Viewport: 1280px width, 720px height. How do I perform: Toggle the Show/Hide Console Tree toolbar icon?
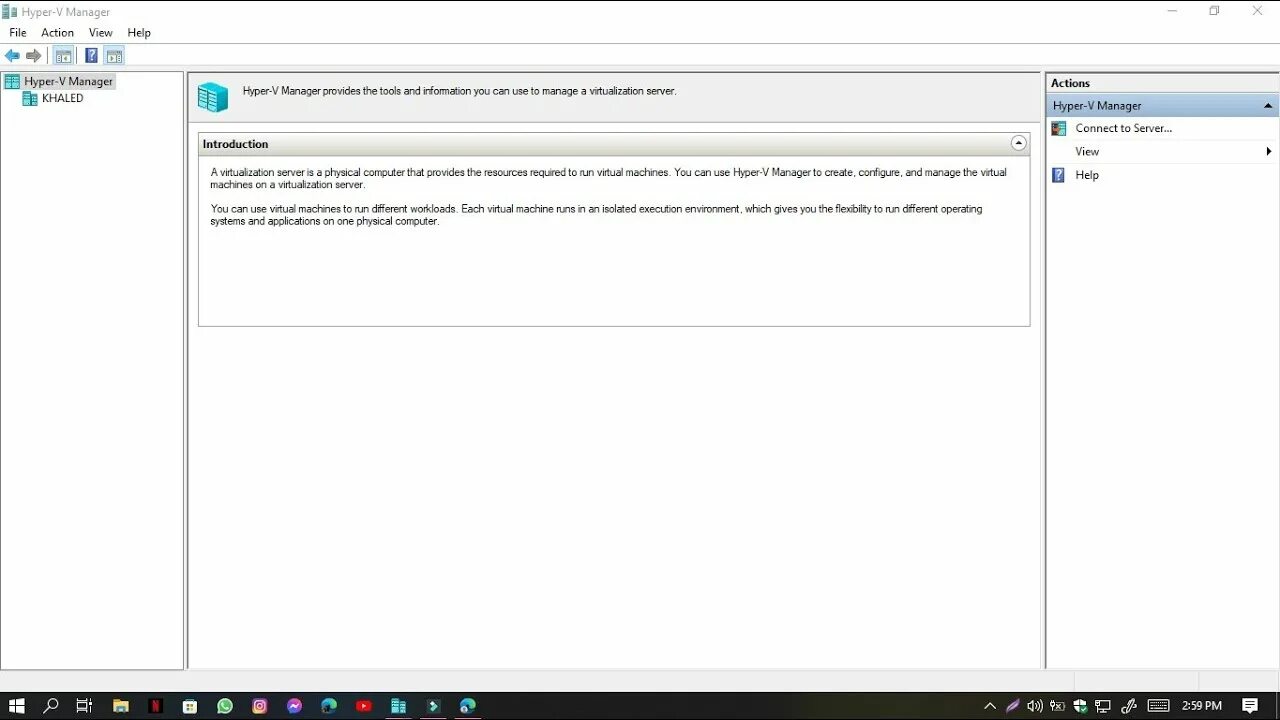coord(63,56)
